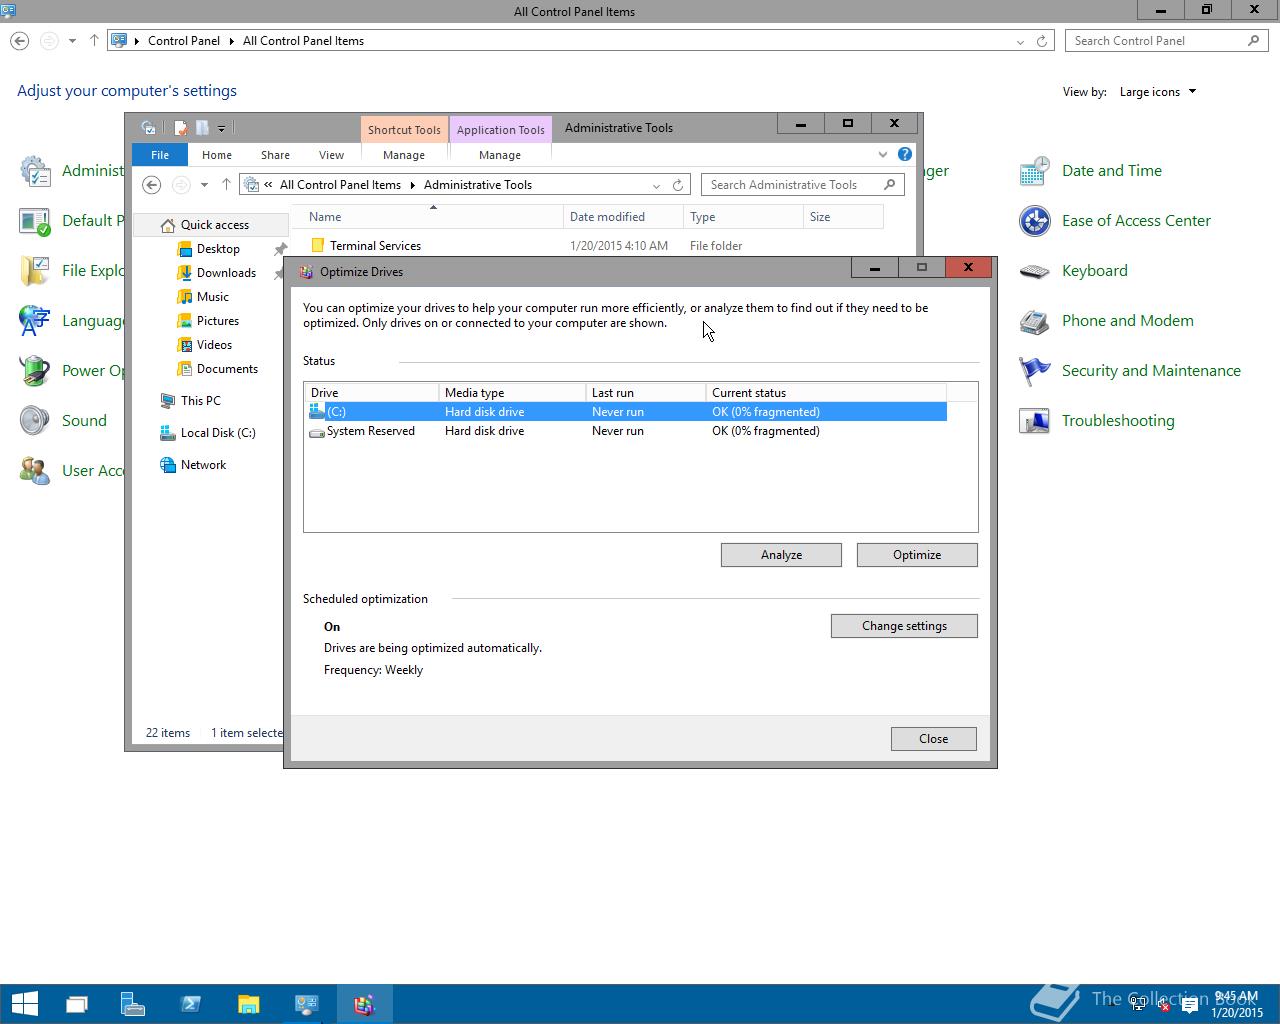Open Server Manager from the taskbar
1280x1024 pixels.
[x=133, y=1004]
